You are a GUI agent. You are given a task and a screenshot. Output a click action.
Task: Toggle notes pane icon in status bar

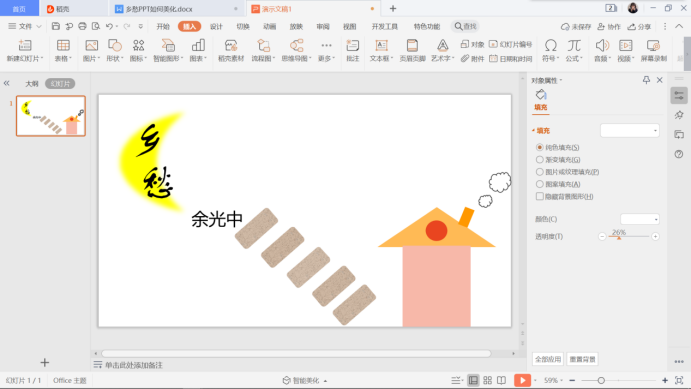tap(457, 380)
